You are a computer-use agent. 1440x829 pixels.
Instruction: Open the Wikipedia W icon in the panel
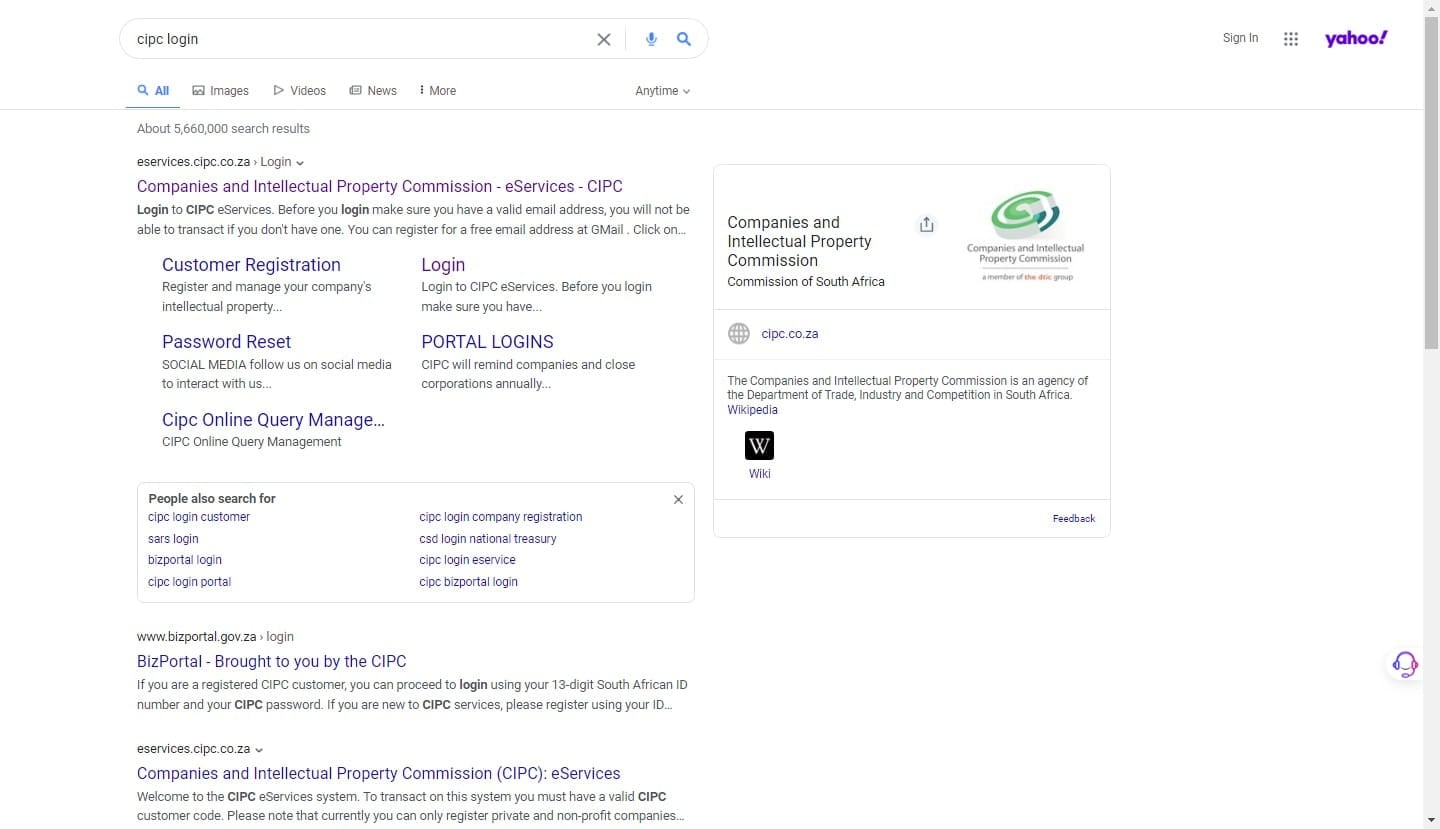[x=759, y=445]
